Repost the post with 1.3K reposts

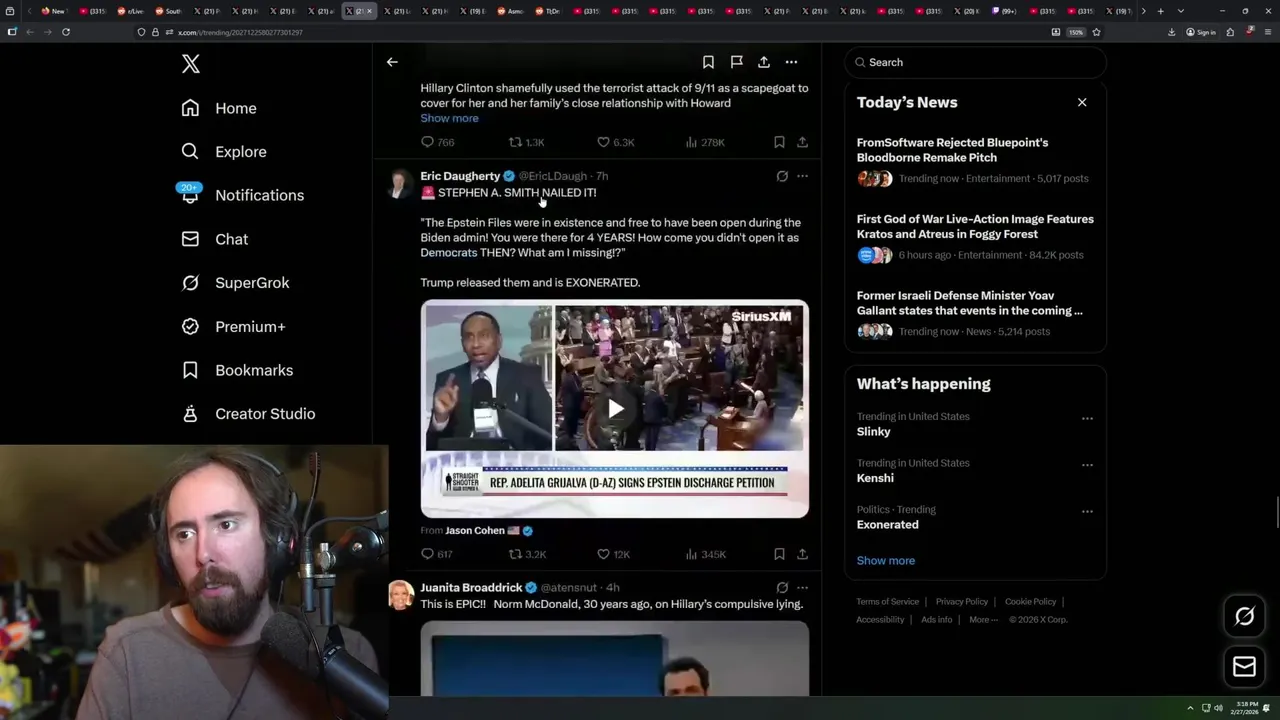point(526,142)
